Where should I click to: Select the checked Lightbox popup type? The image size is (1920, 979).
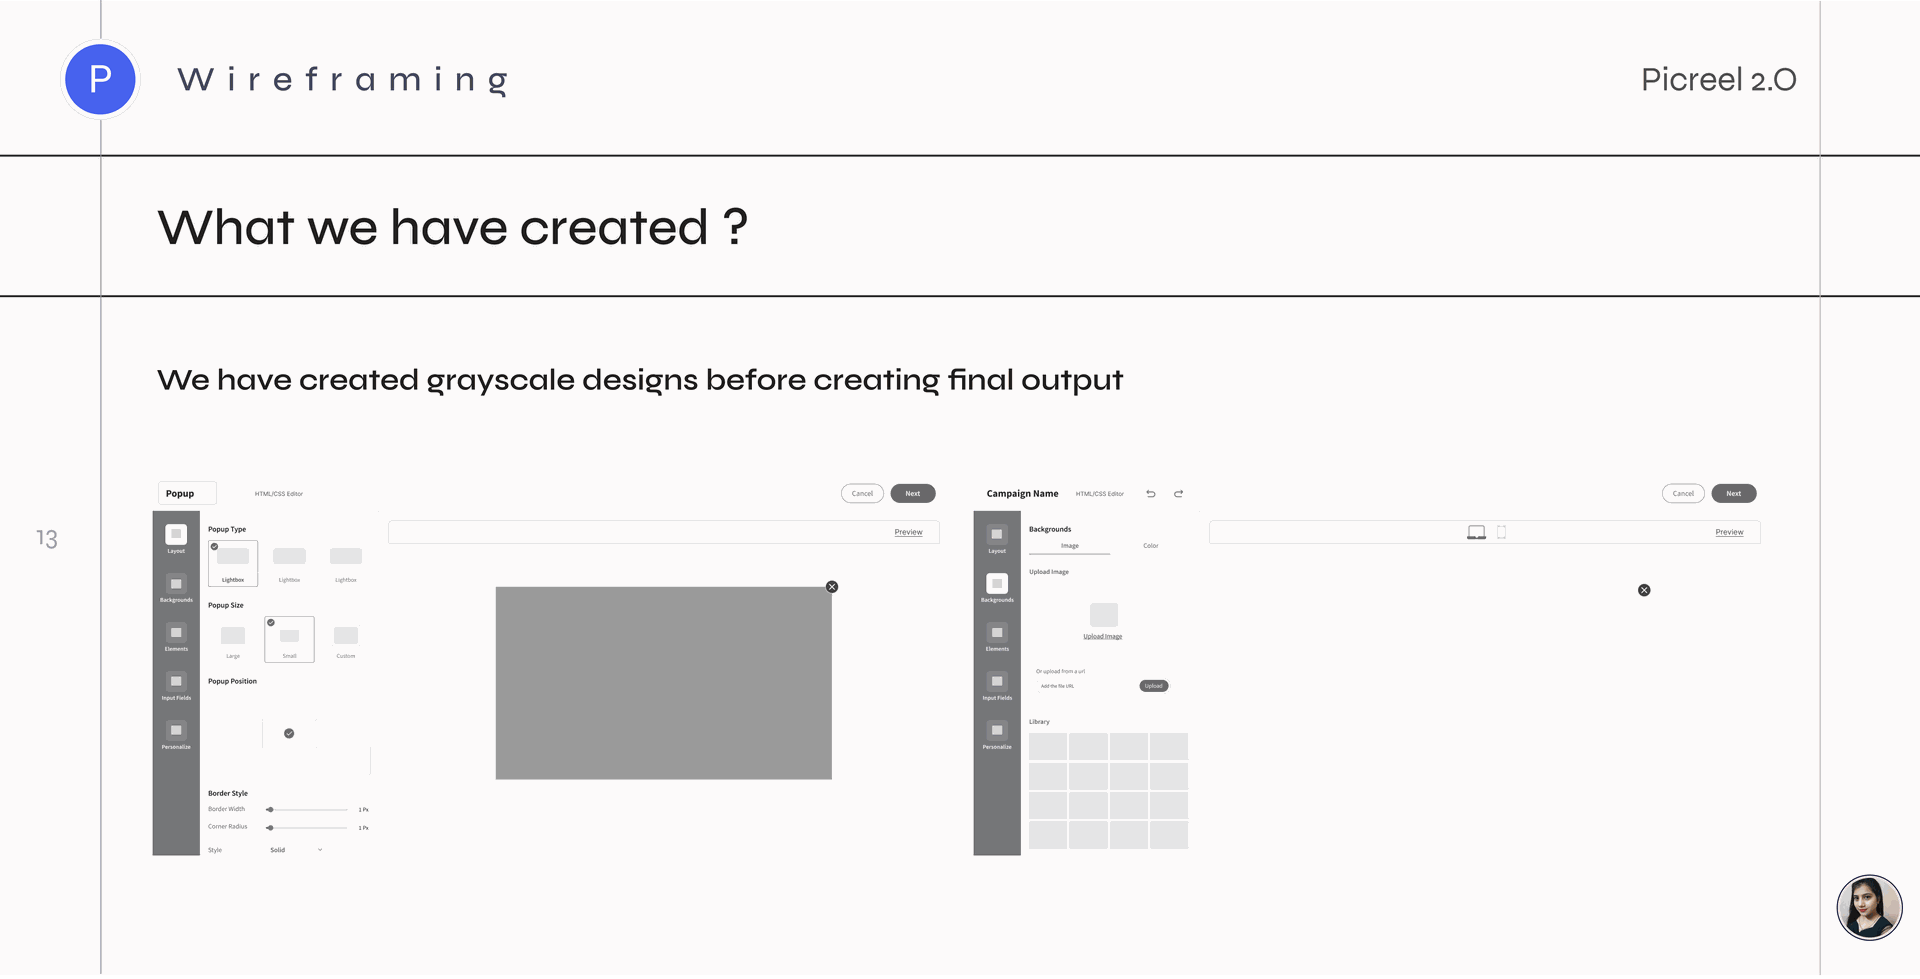tap(233, 564)
